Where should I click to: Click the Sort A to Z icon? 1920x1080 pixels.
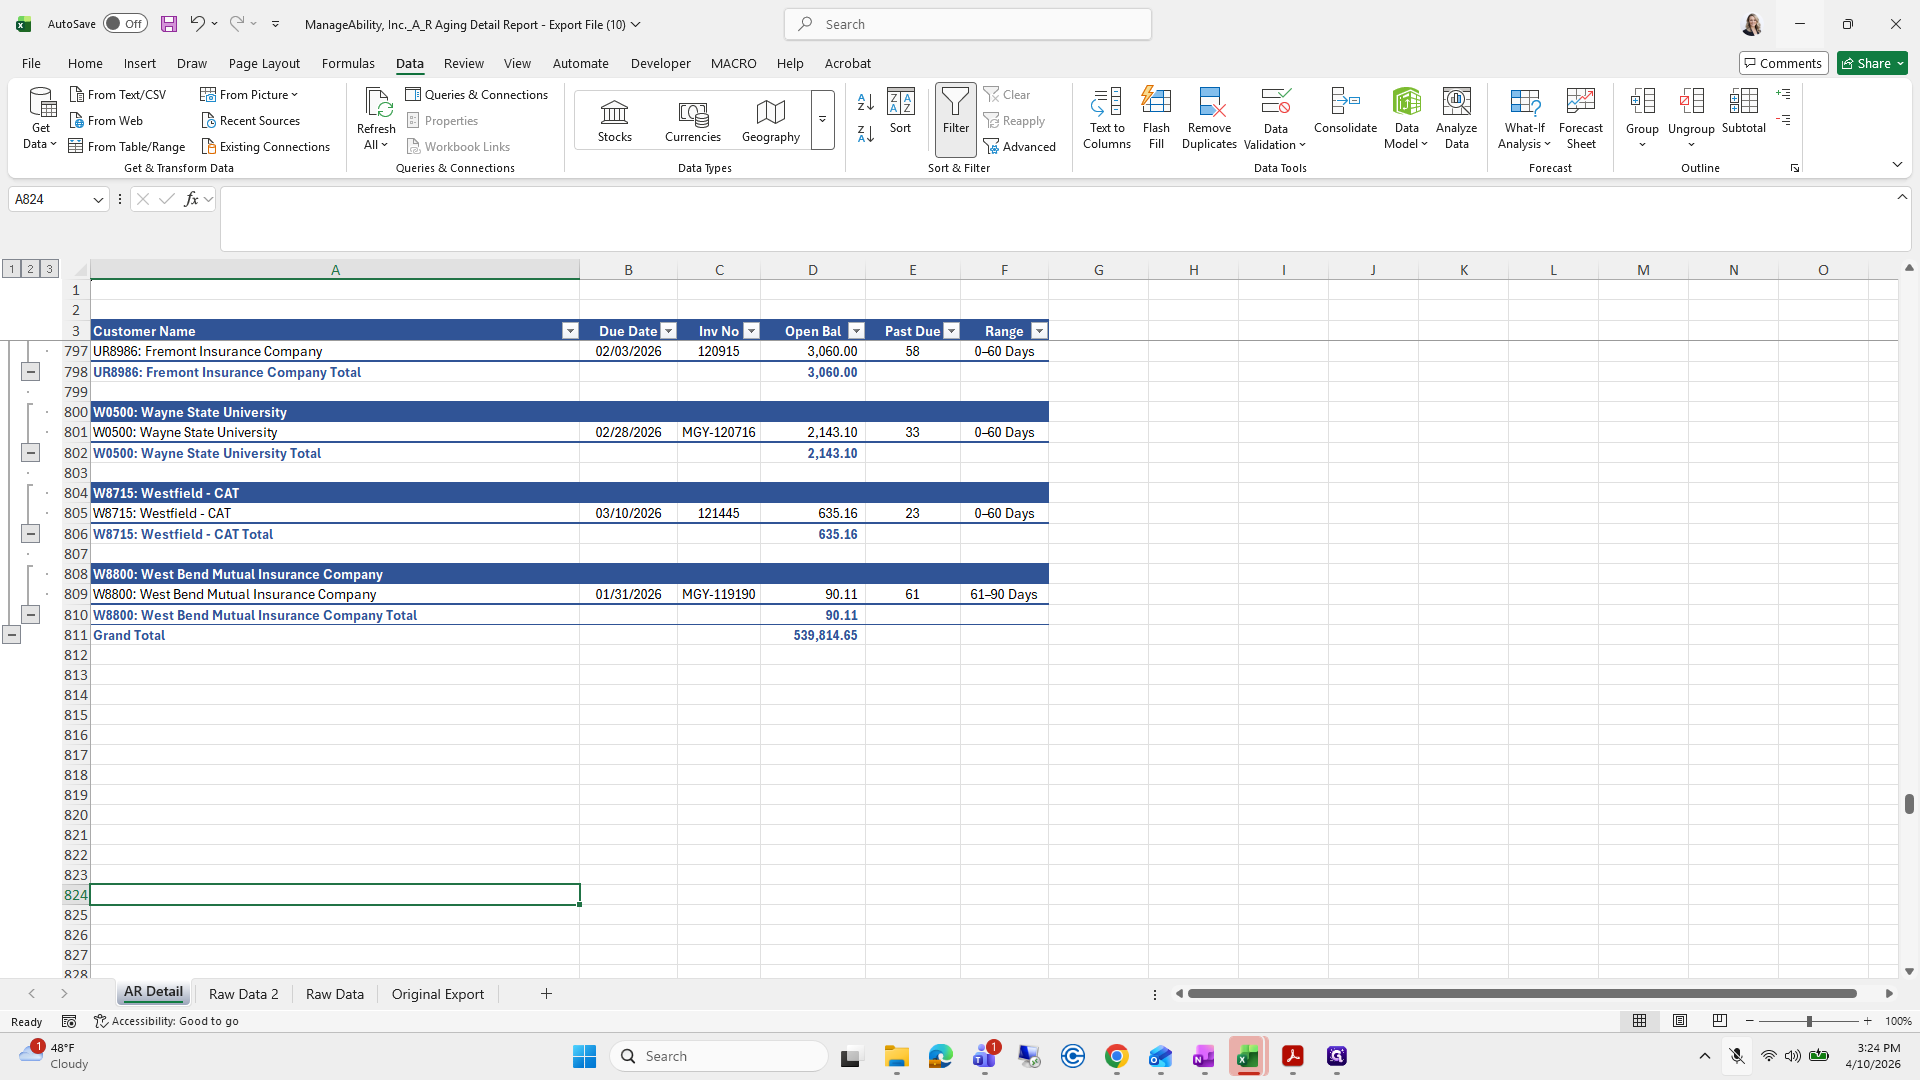[x=866, y=102]
